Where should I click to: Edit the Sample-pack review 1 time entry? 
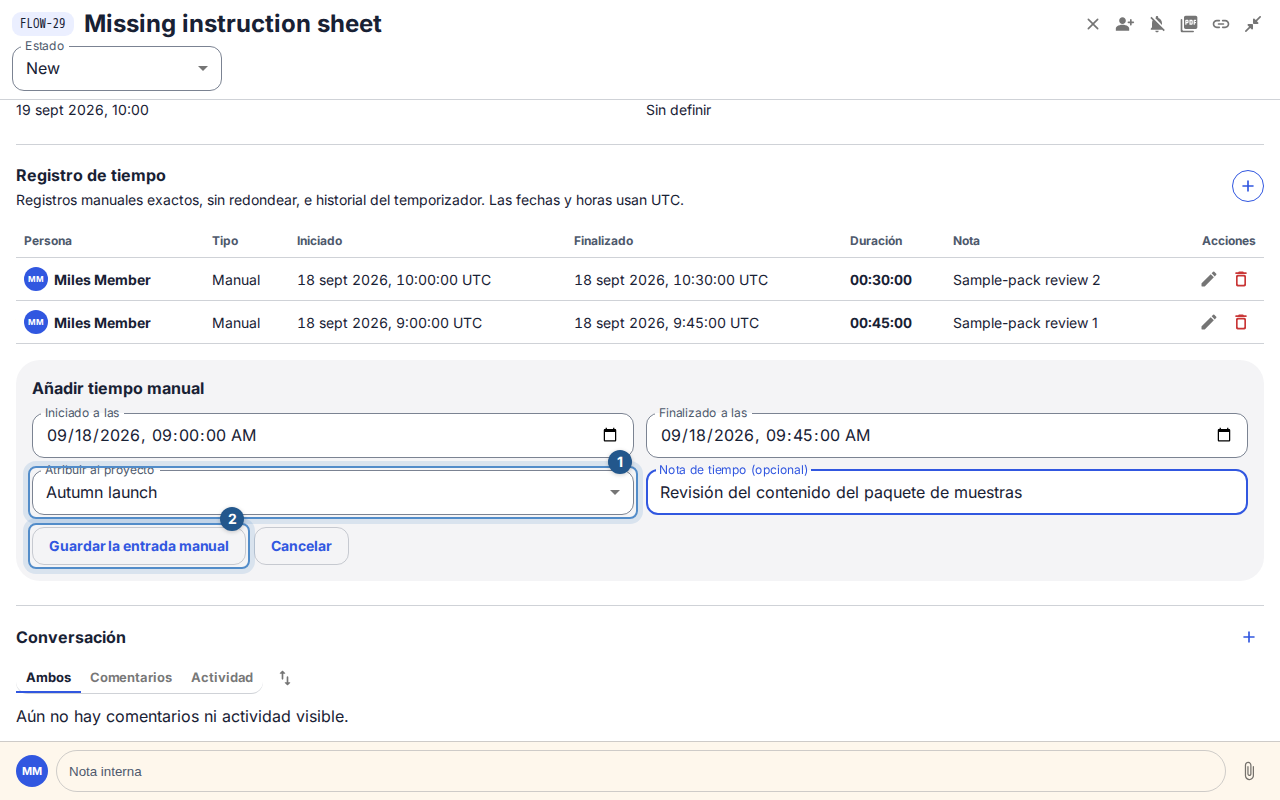(1209, 322)
